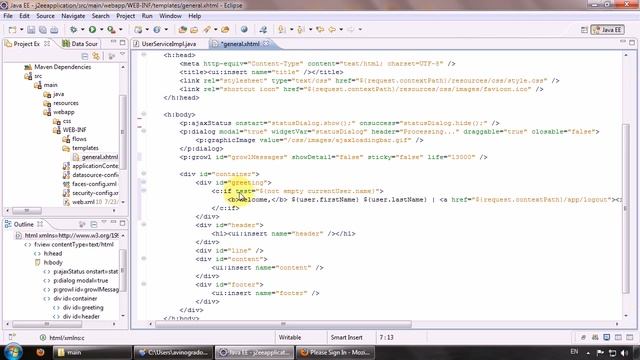Screen dimensions: 640x360
Task: Open the File menu
Action: [8, 16]
